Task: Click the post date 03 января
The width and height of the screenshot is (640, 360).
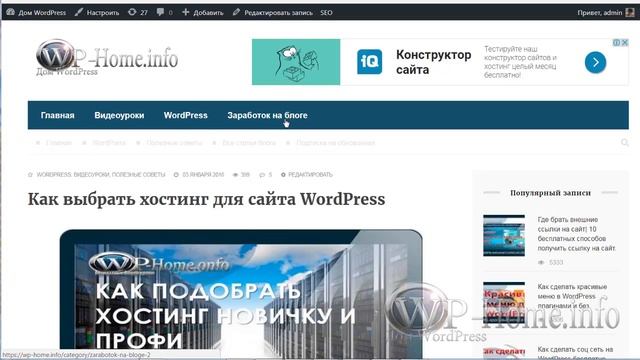Action: pyautogui.click(x=203, y=175)
